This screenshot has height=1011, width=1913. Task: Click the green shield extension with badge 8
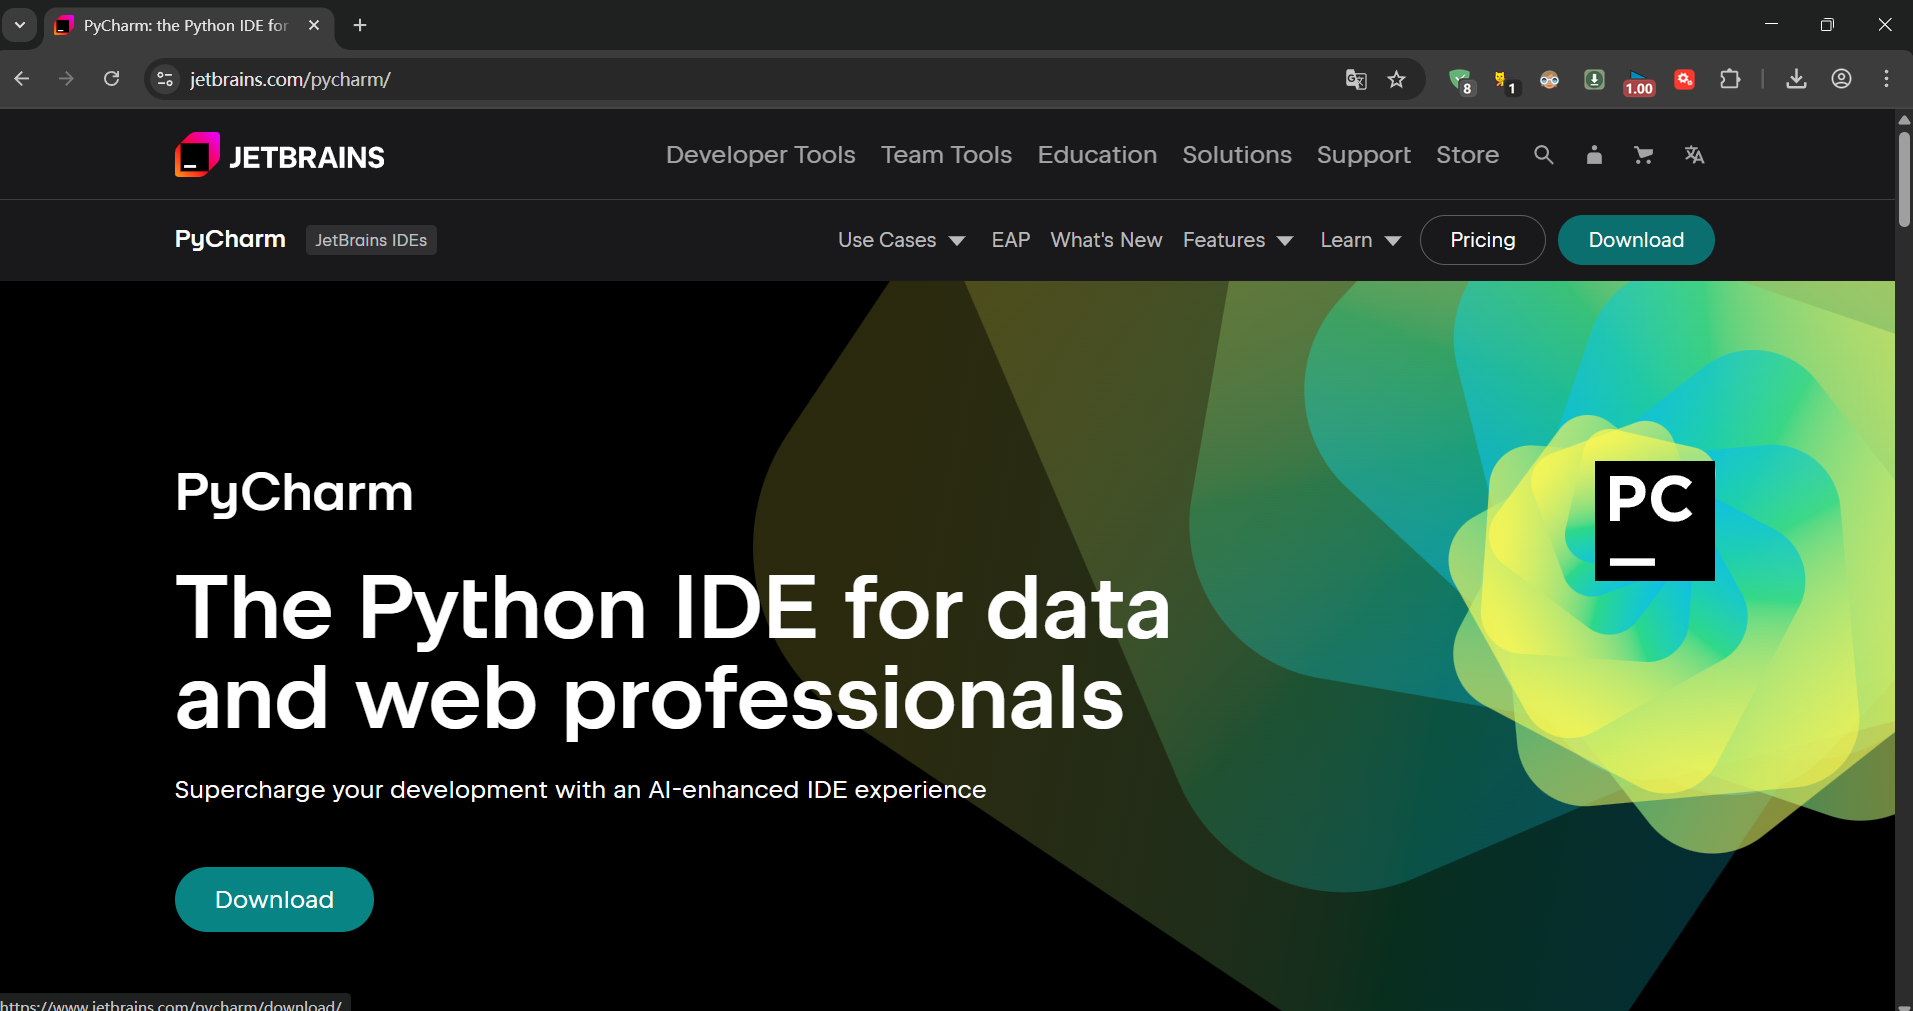pos(1461,80)
